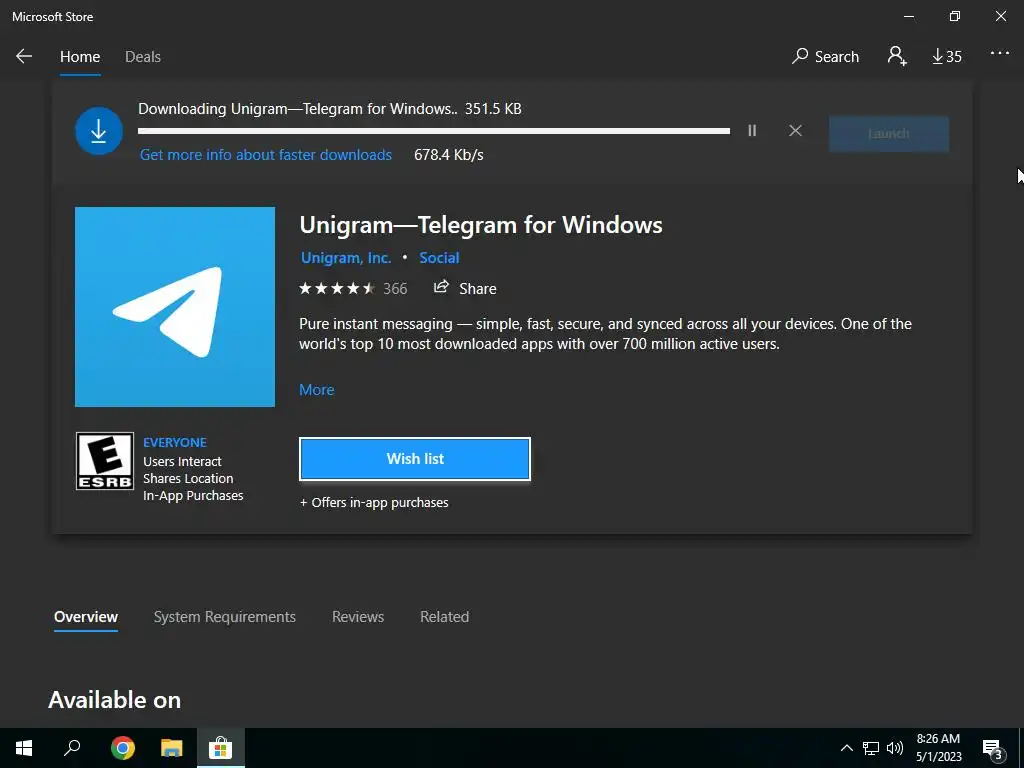This screenshot has width=1024, height=768.
Task: Open network status tray icon
Action: pos(871,748)
